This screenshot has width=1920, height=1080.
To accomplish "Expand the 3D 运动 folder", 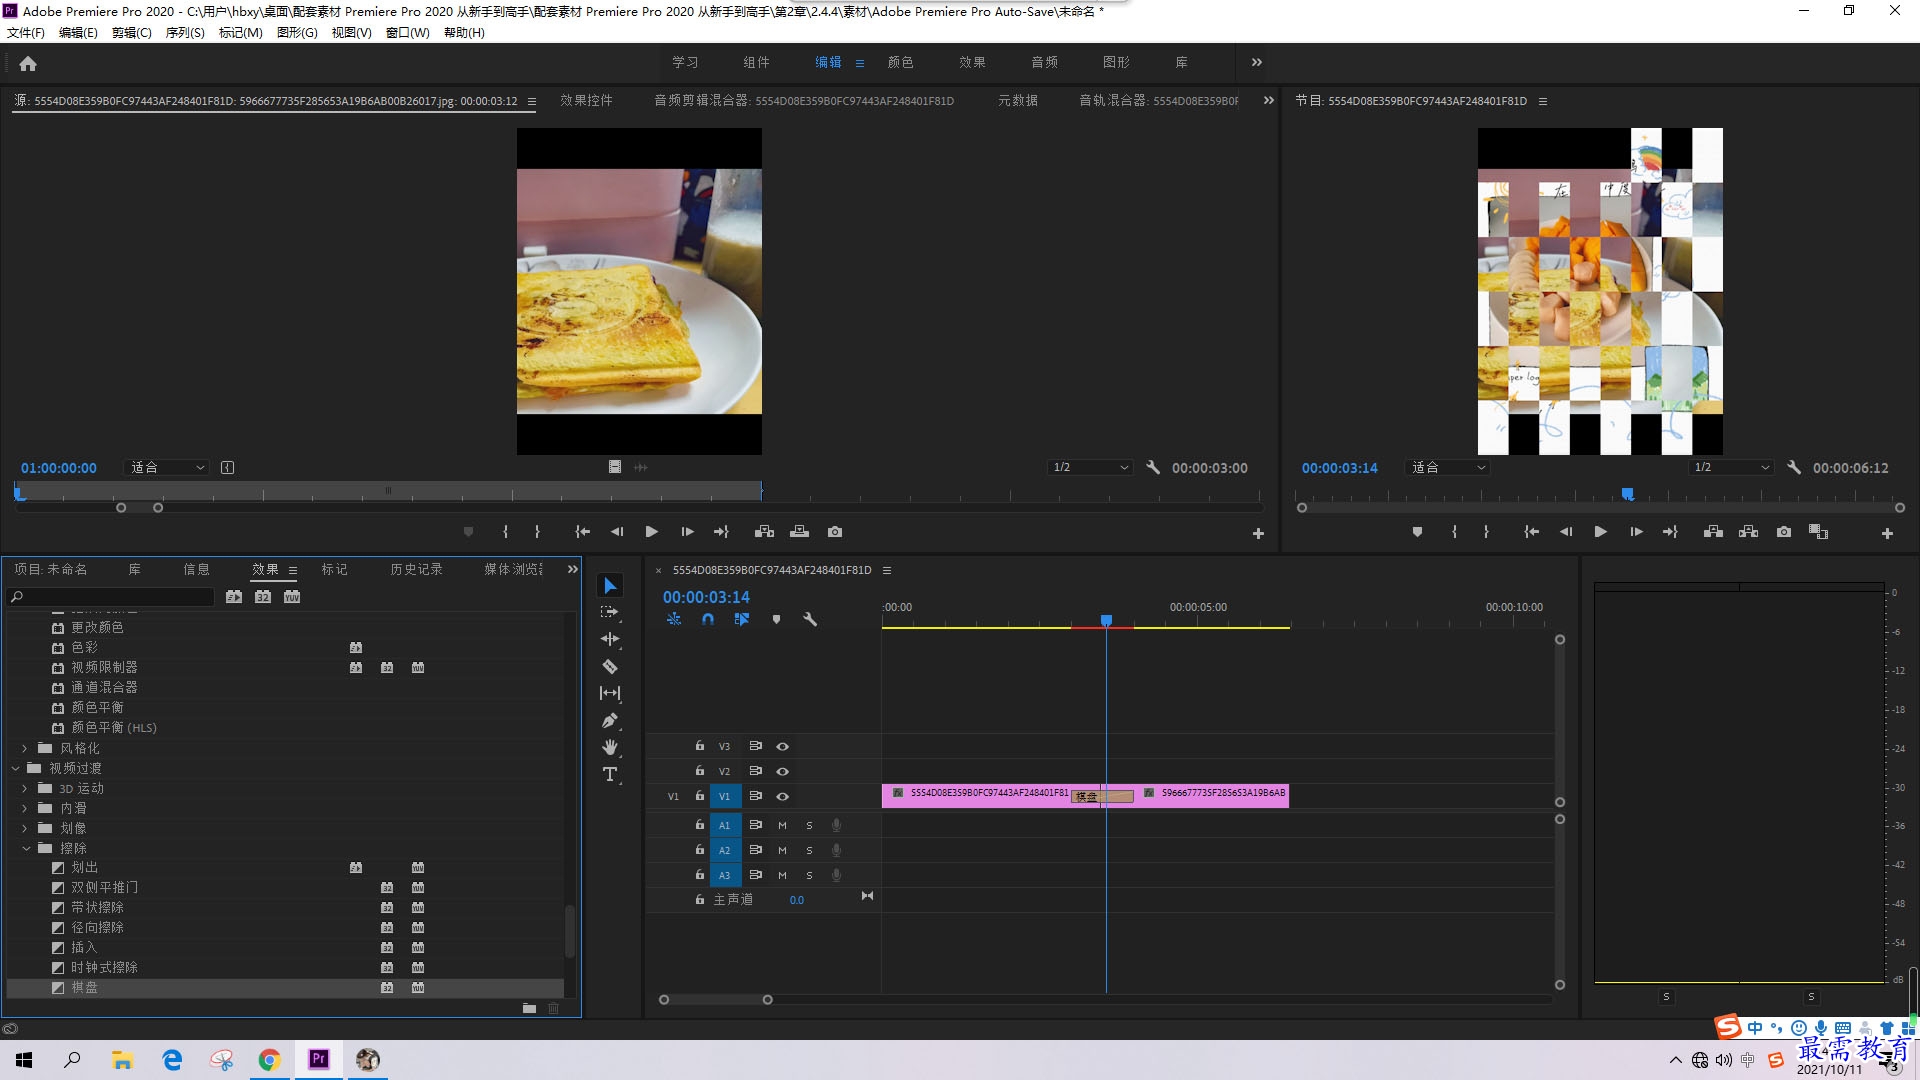I will [x=25, y=789].
